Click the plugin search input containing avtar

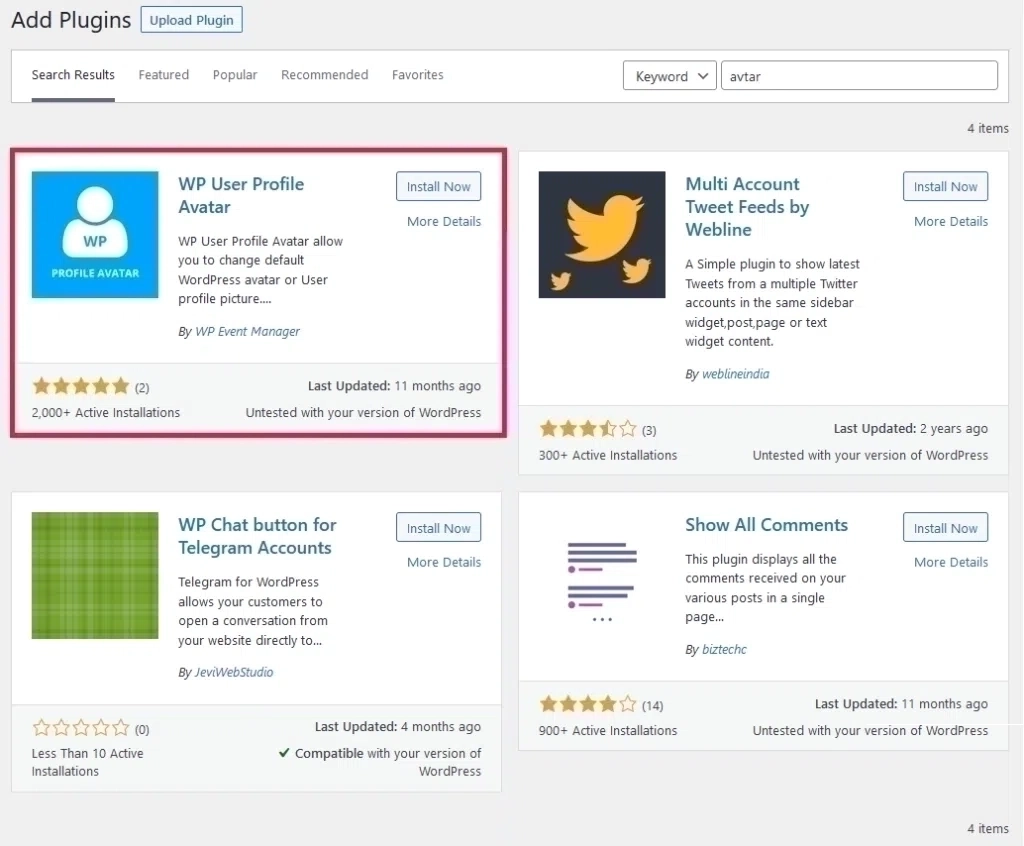click(x=859, y=75)
